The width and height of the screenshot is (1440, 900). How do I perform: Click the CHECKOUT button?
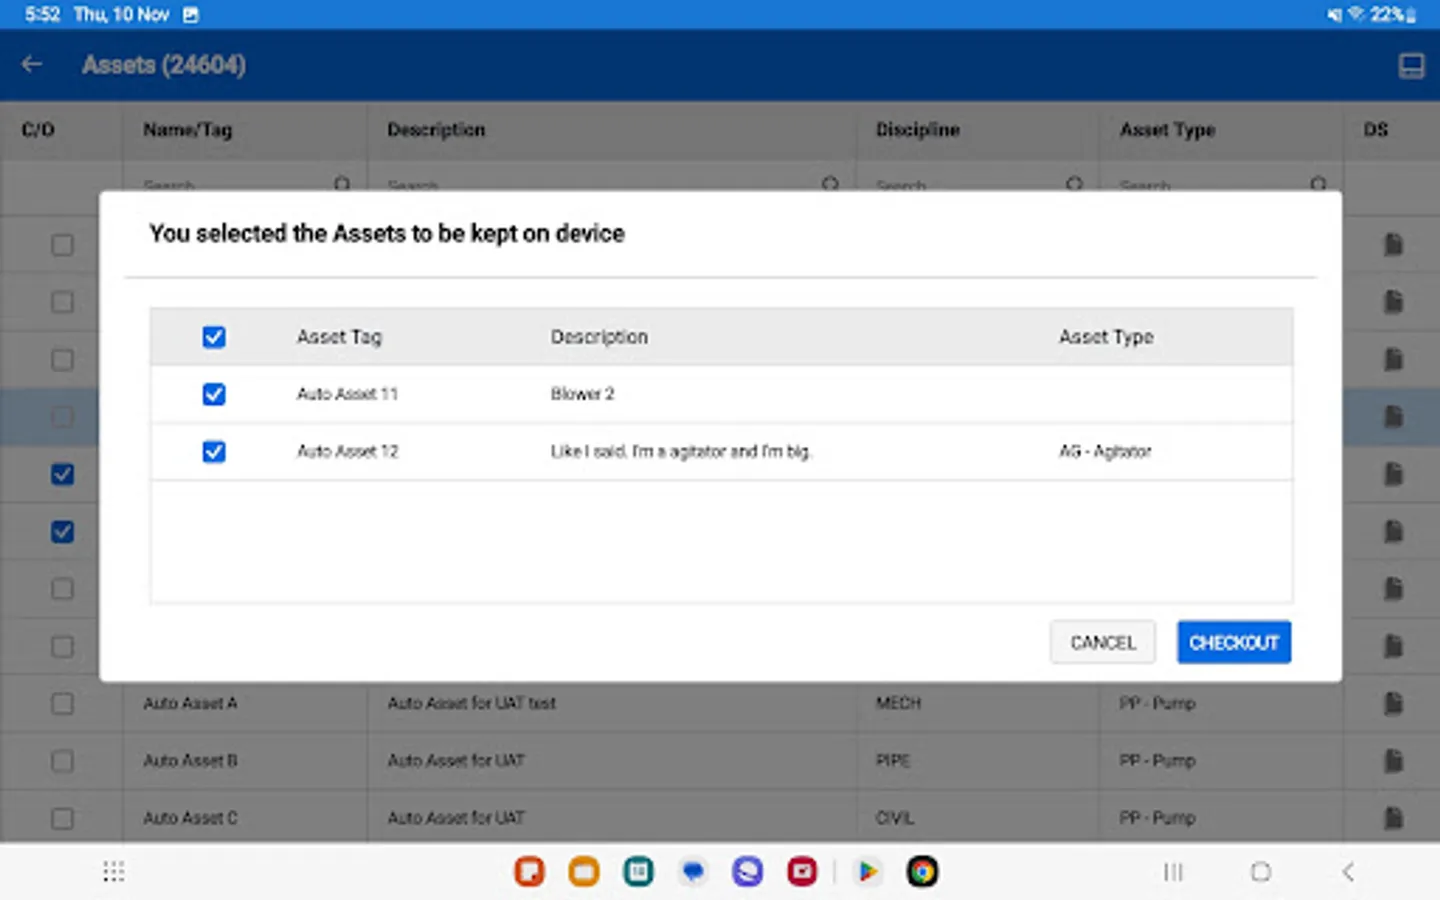1233,642
